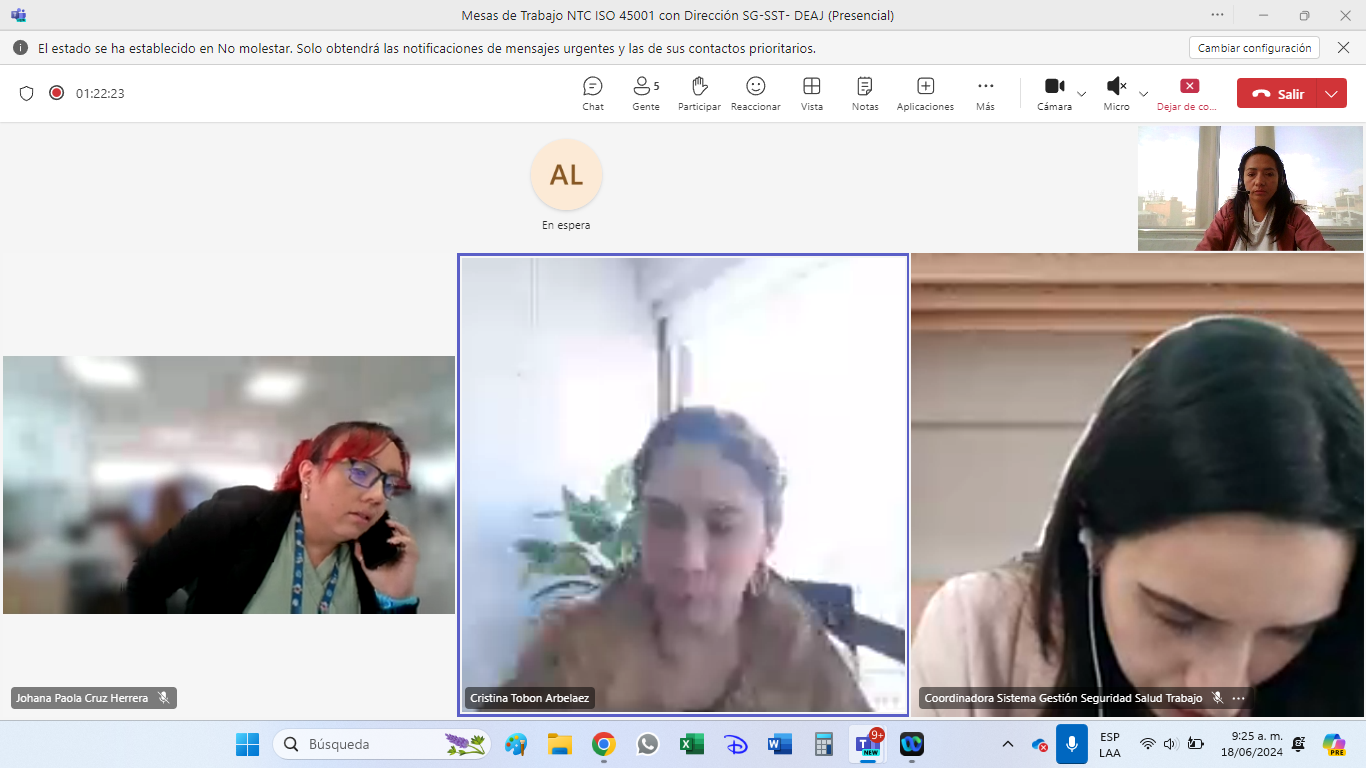Open Copilot Preview in the taskbar
Viewport: 1366px width, 768px height.
tap(1334, 744)
